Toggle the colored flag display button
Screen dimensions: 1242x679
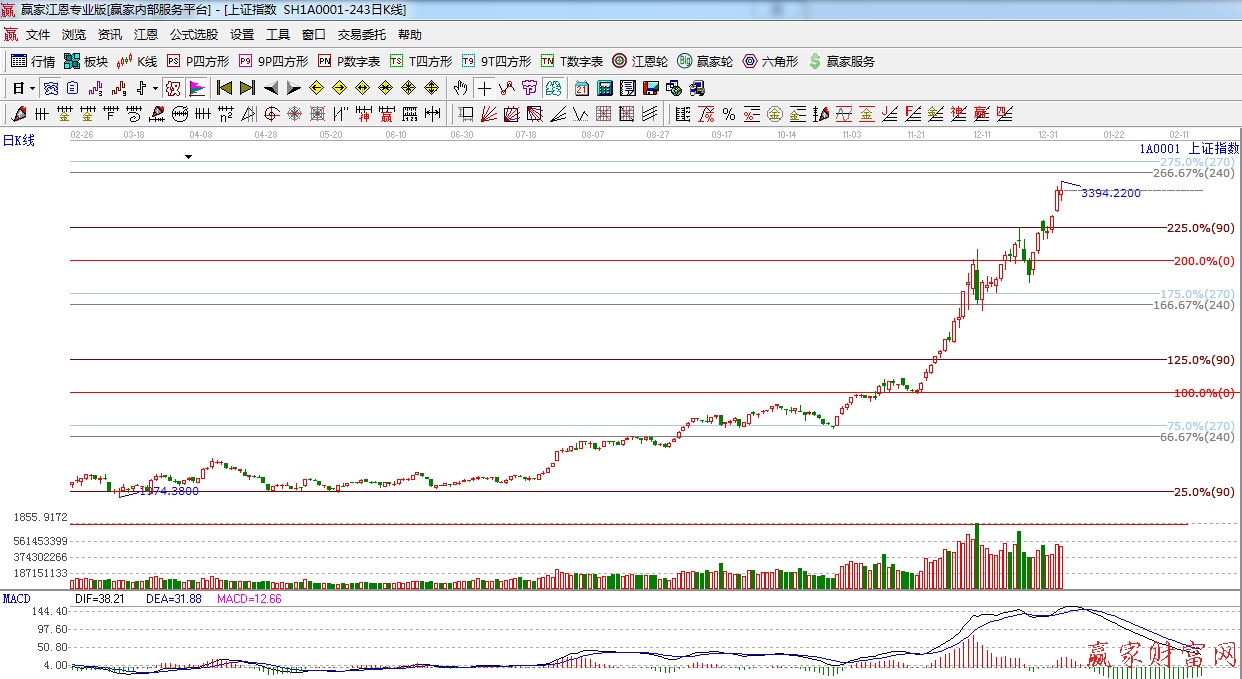[196, 88]
